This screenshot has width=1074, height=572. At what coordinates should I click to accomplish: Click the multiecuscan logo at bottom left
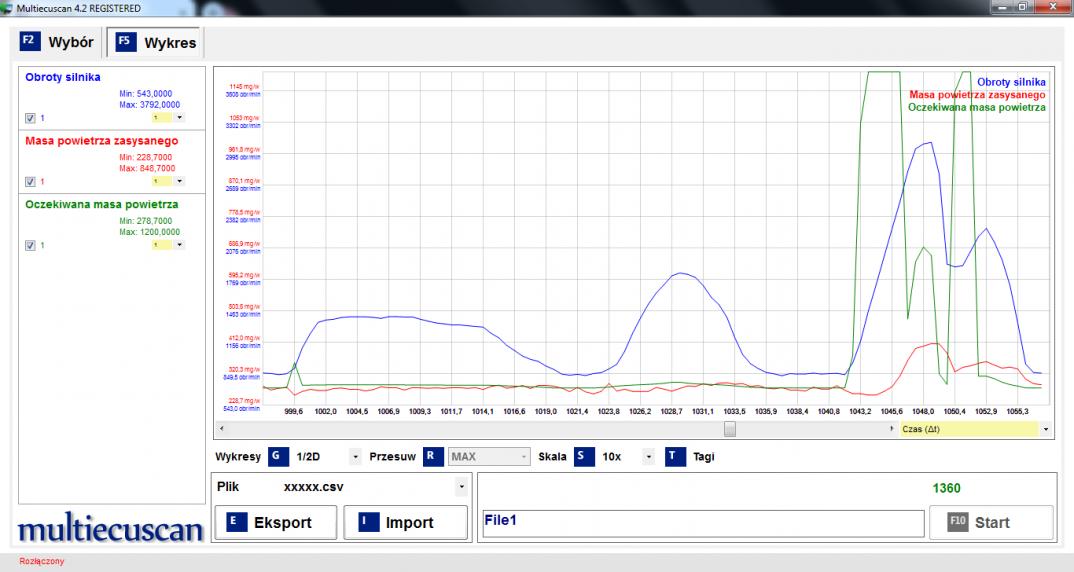[110, 529]
